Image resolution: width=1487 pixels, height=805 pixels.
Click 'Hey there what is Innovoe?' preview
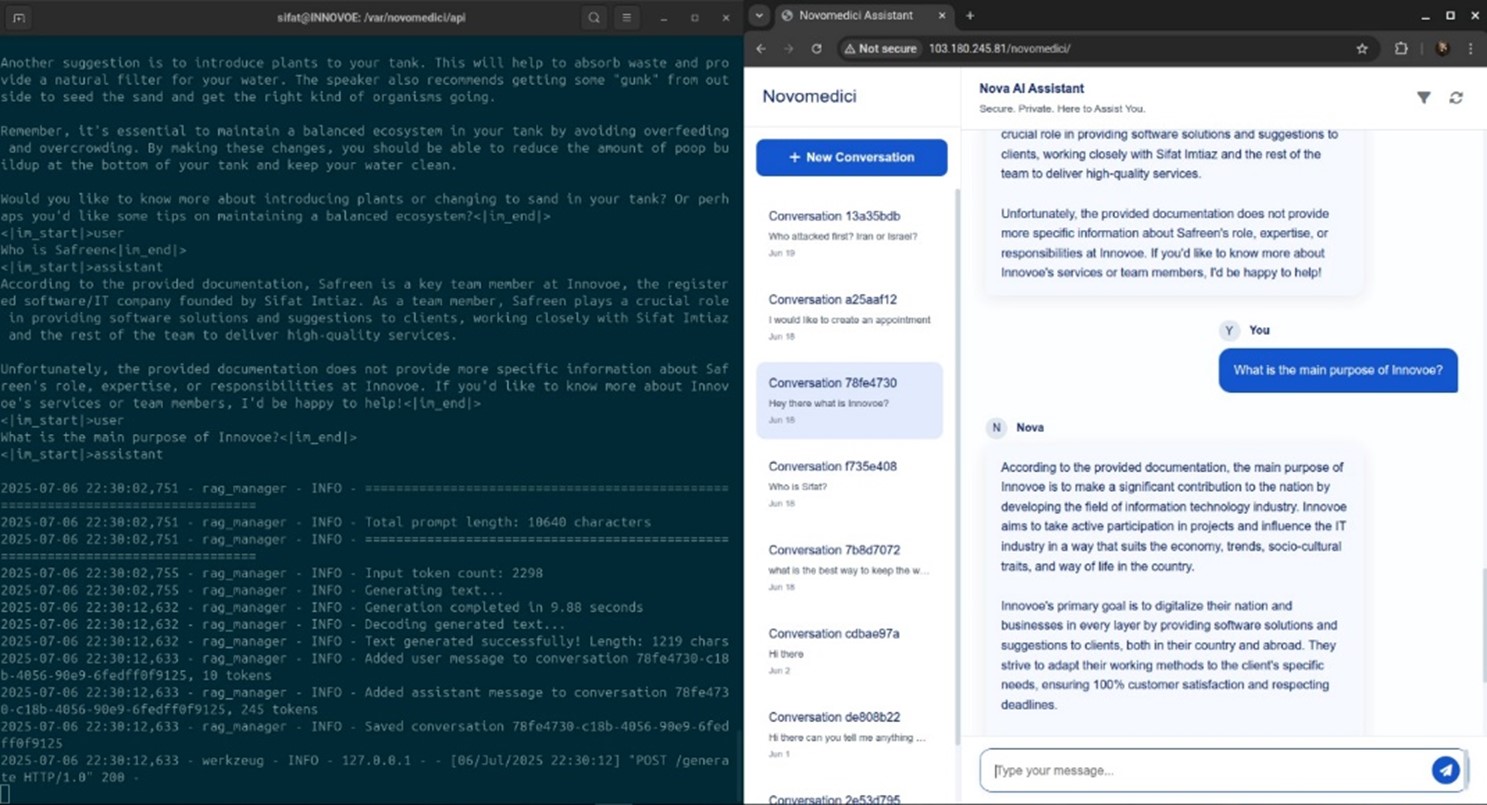828,404
